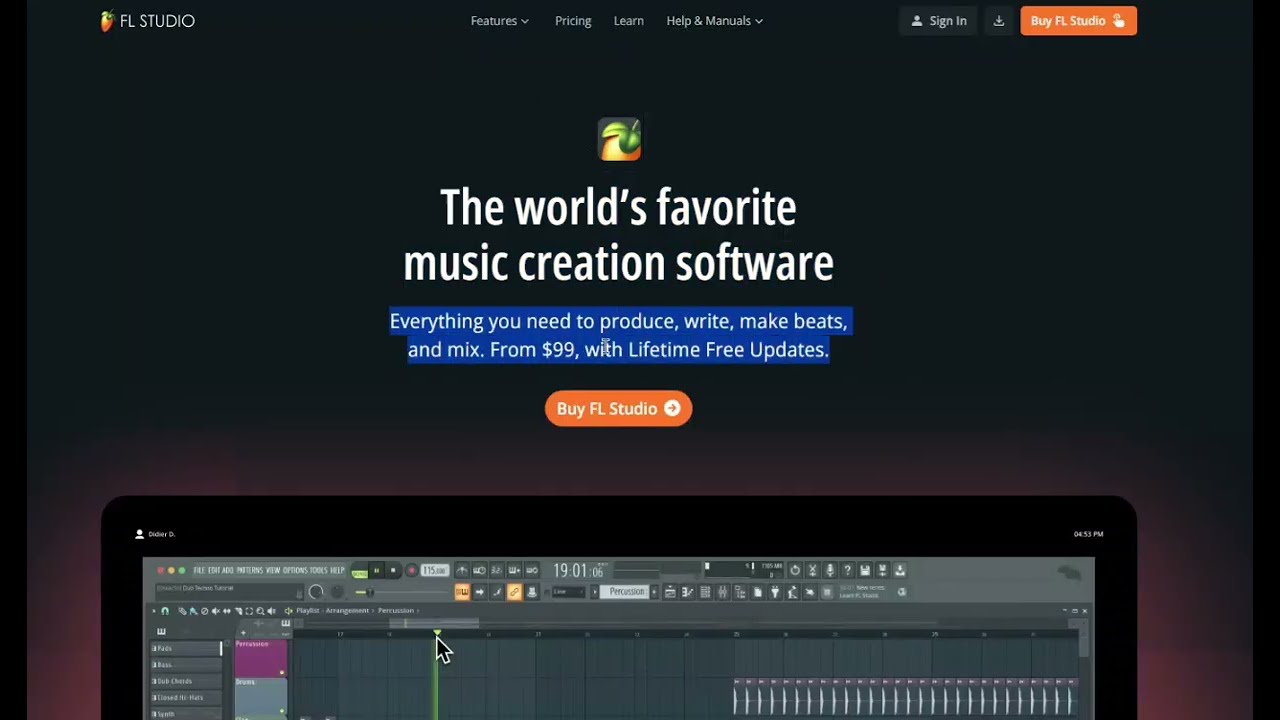Select the Zoom magnifier tool in Playlist

260,611
